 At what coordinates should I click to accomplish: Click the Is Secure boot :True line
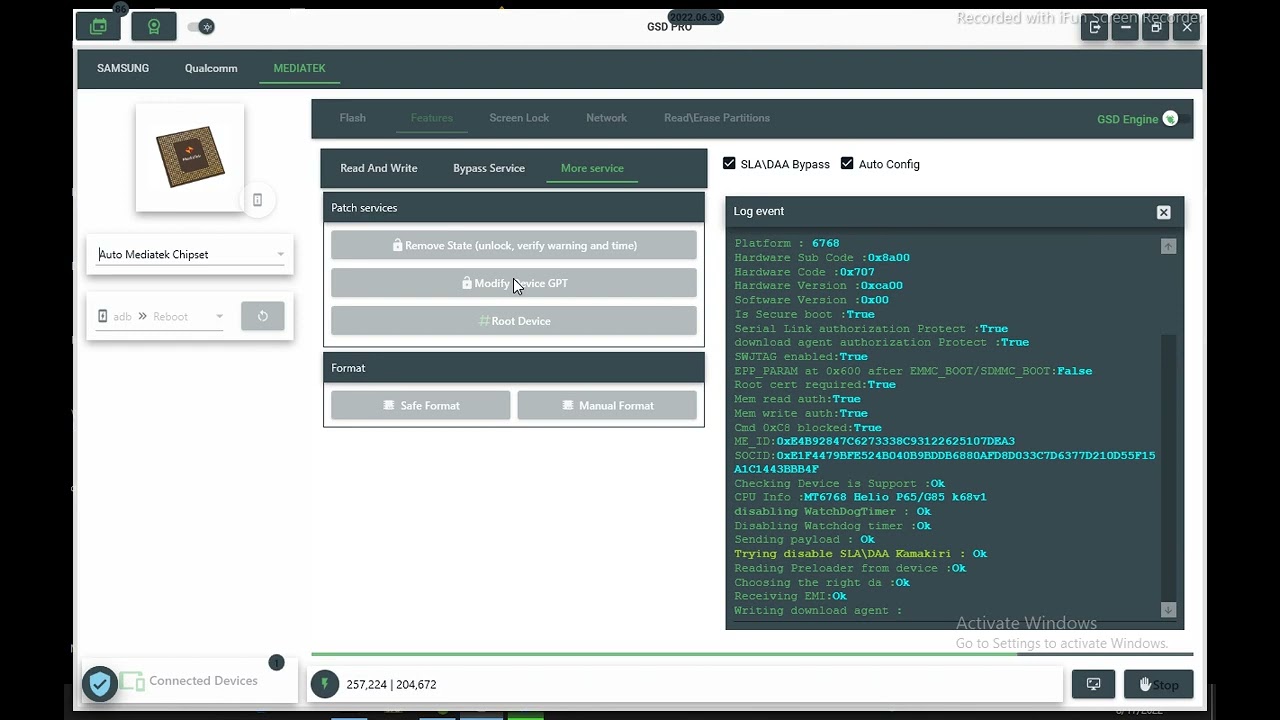click(x=804, y=314)
